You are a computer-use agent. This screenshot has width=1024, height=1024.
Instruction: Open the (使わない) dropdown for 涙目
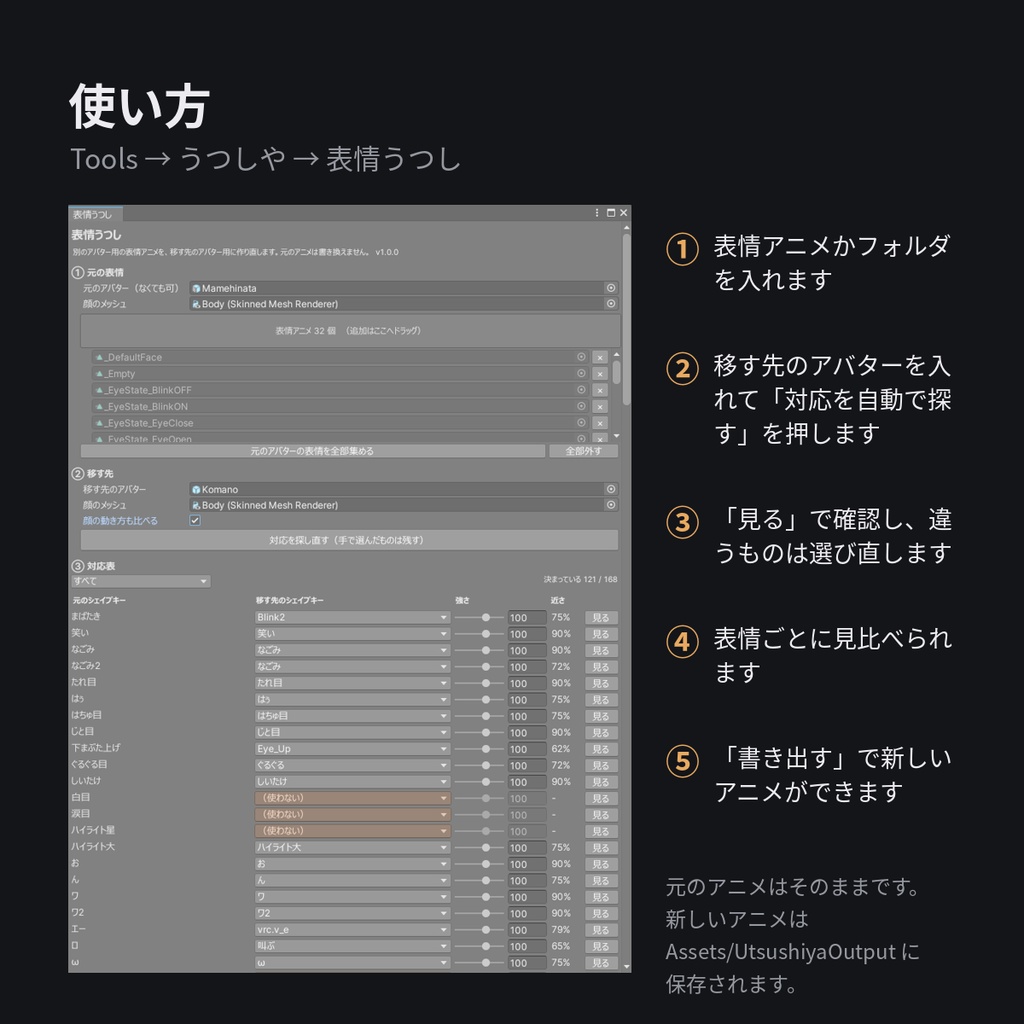(x=352, y=814)
